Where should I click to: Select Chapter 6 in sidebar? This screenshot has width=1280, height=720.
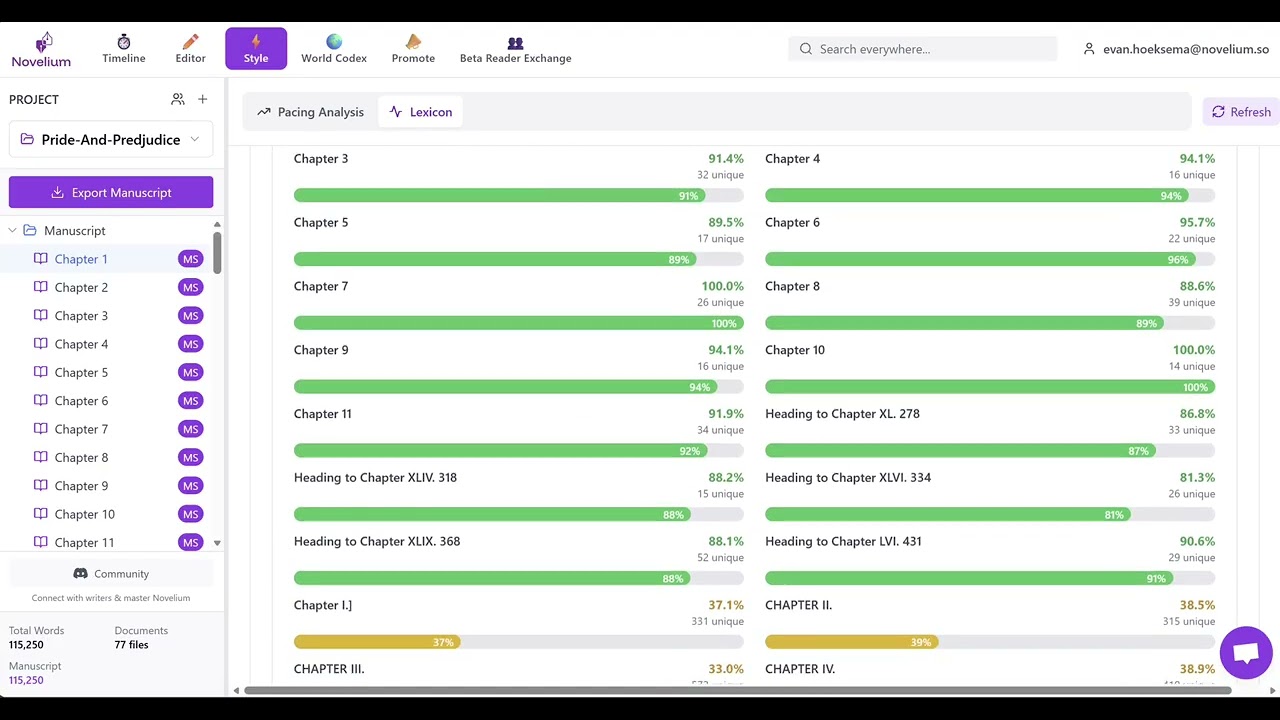[x=81, y=401]
